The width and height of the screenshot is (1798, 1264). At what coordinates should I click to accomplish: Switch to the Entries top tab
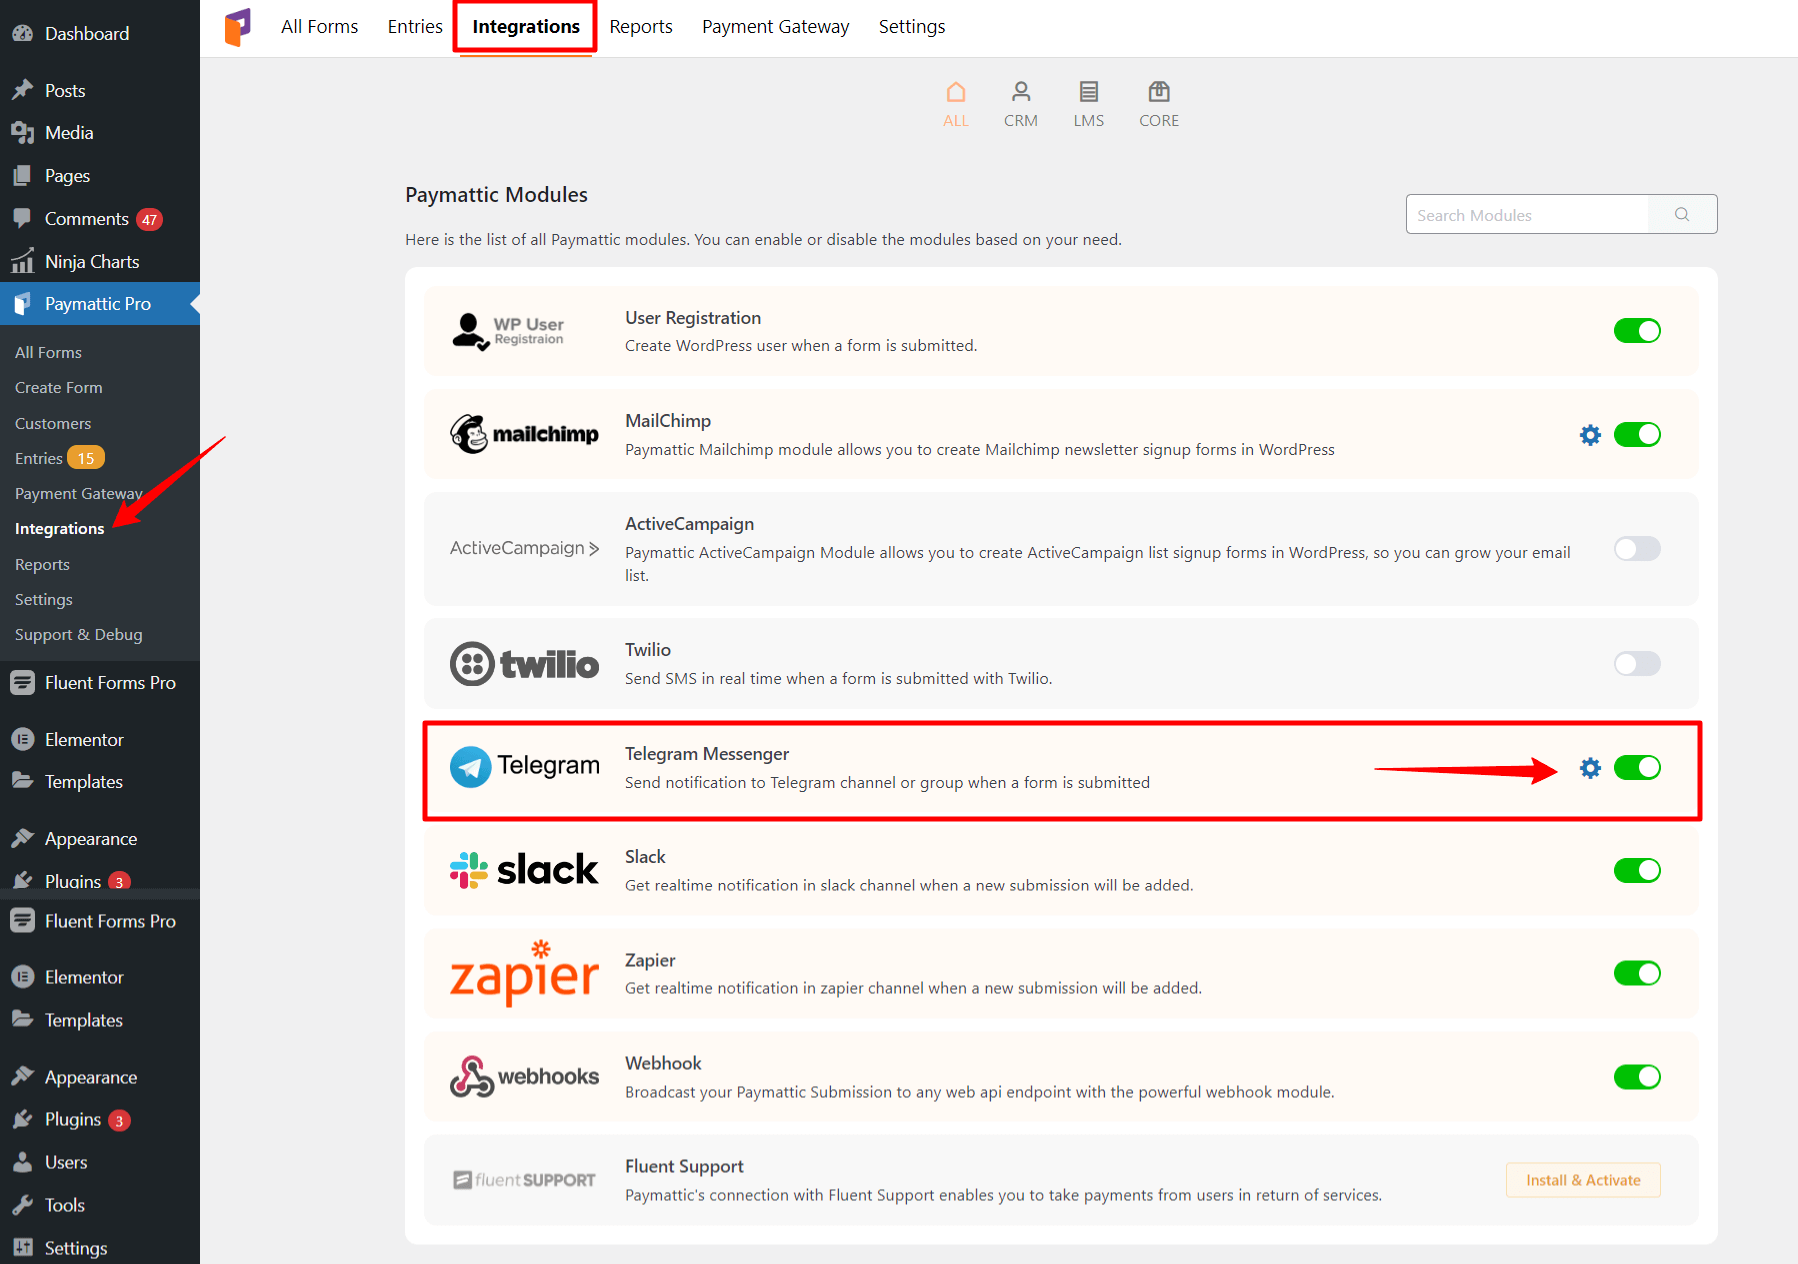415,27
